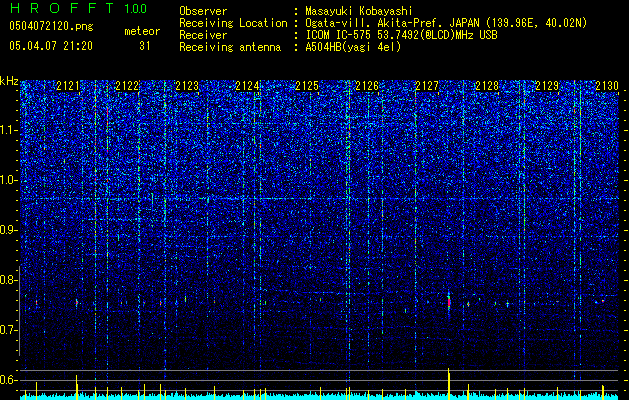
Task: Click the gray frequency range bar beside 0.8 kHz
Action: (20, 310)
